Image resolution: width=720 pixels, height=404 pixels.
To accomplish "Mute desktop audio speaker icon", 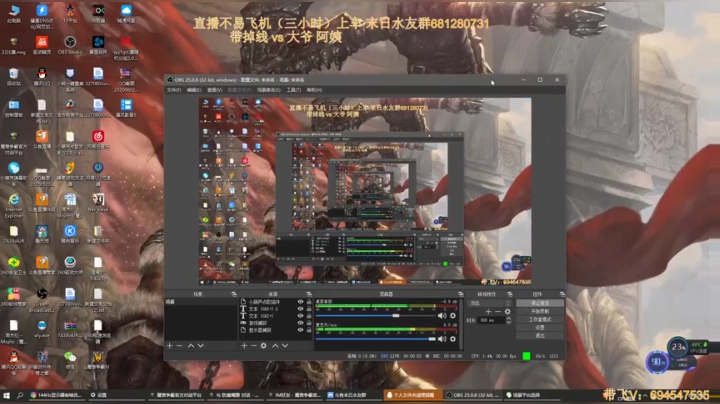I will pos(442,316).
